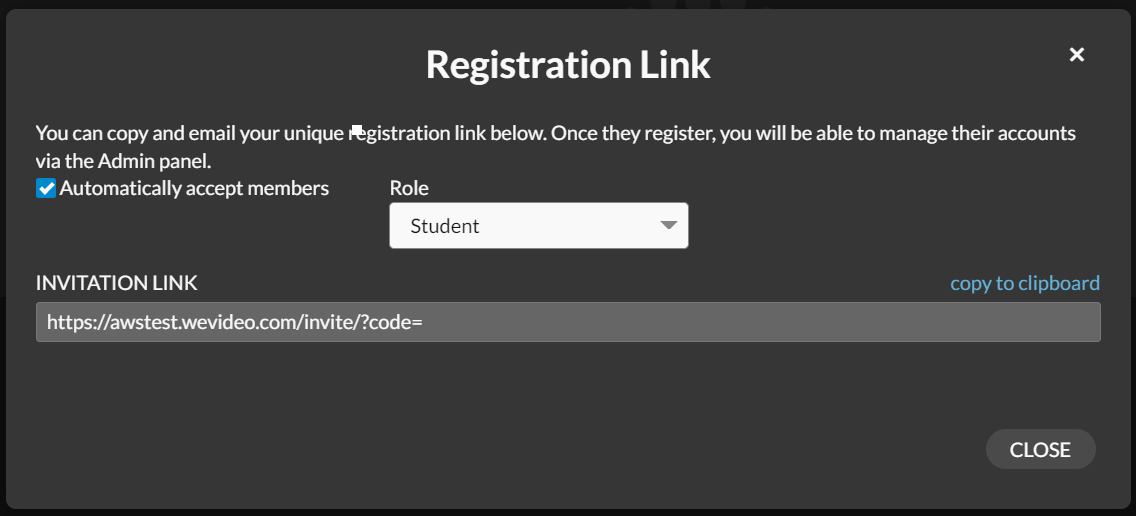This screenshot has height=516, width=1136.
Task: Click the gray down-arrow icon beside Student
Action: (669, 225)
